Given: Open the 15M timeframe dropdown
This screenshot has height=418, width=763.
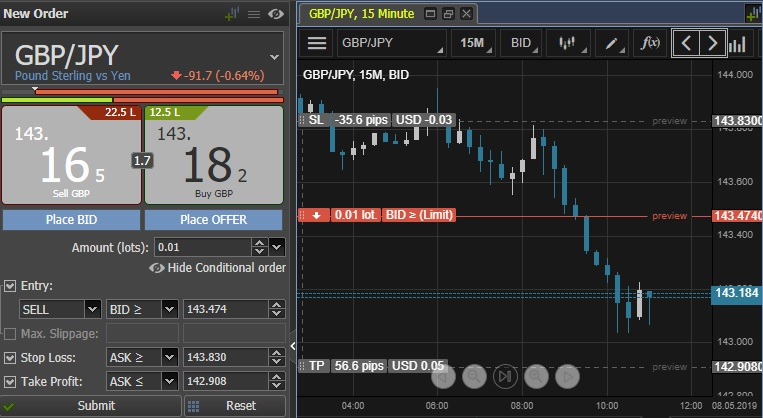Looking at the screenshot, I should [x=473, y=43].
